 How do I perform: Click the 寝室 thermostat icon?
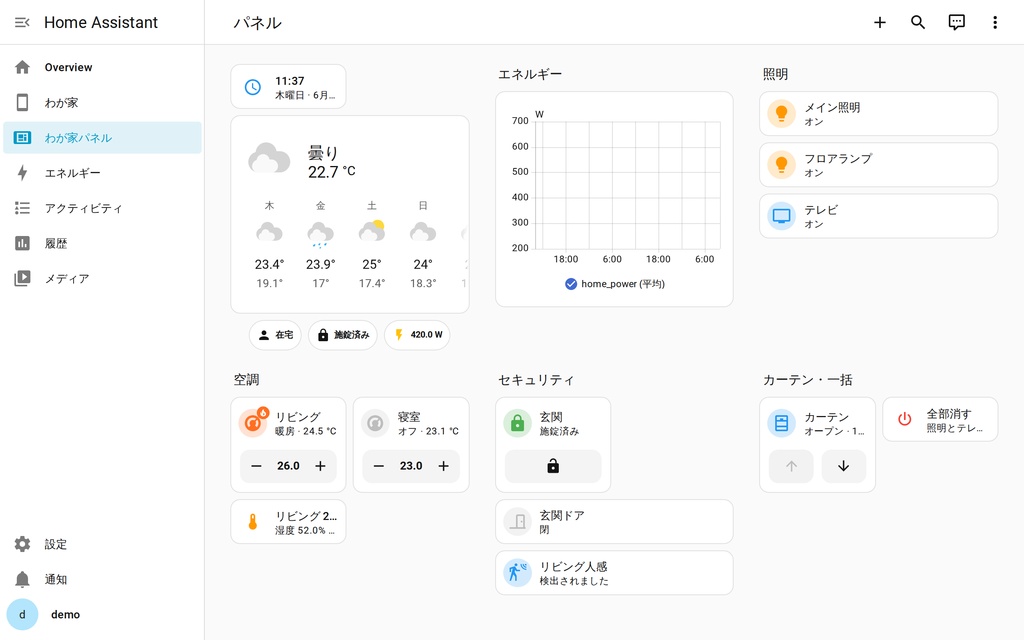pos(375,423)
